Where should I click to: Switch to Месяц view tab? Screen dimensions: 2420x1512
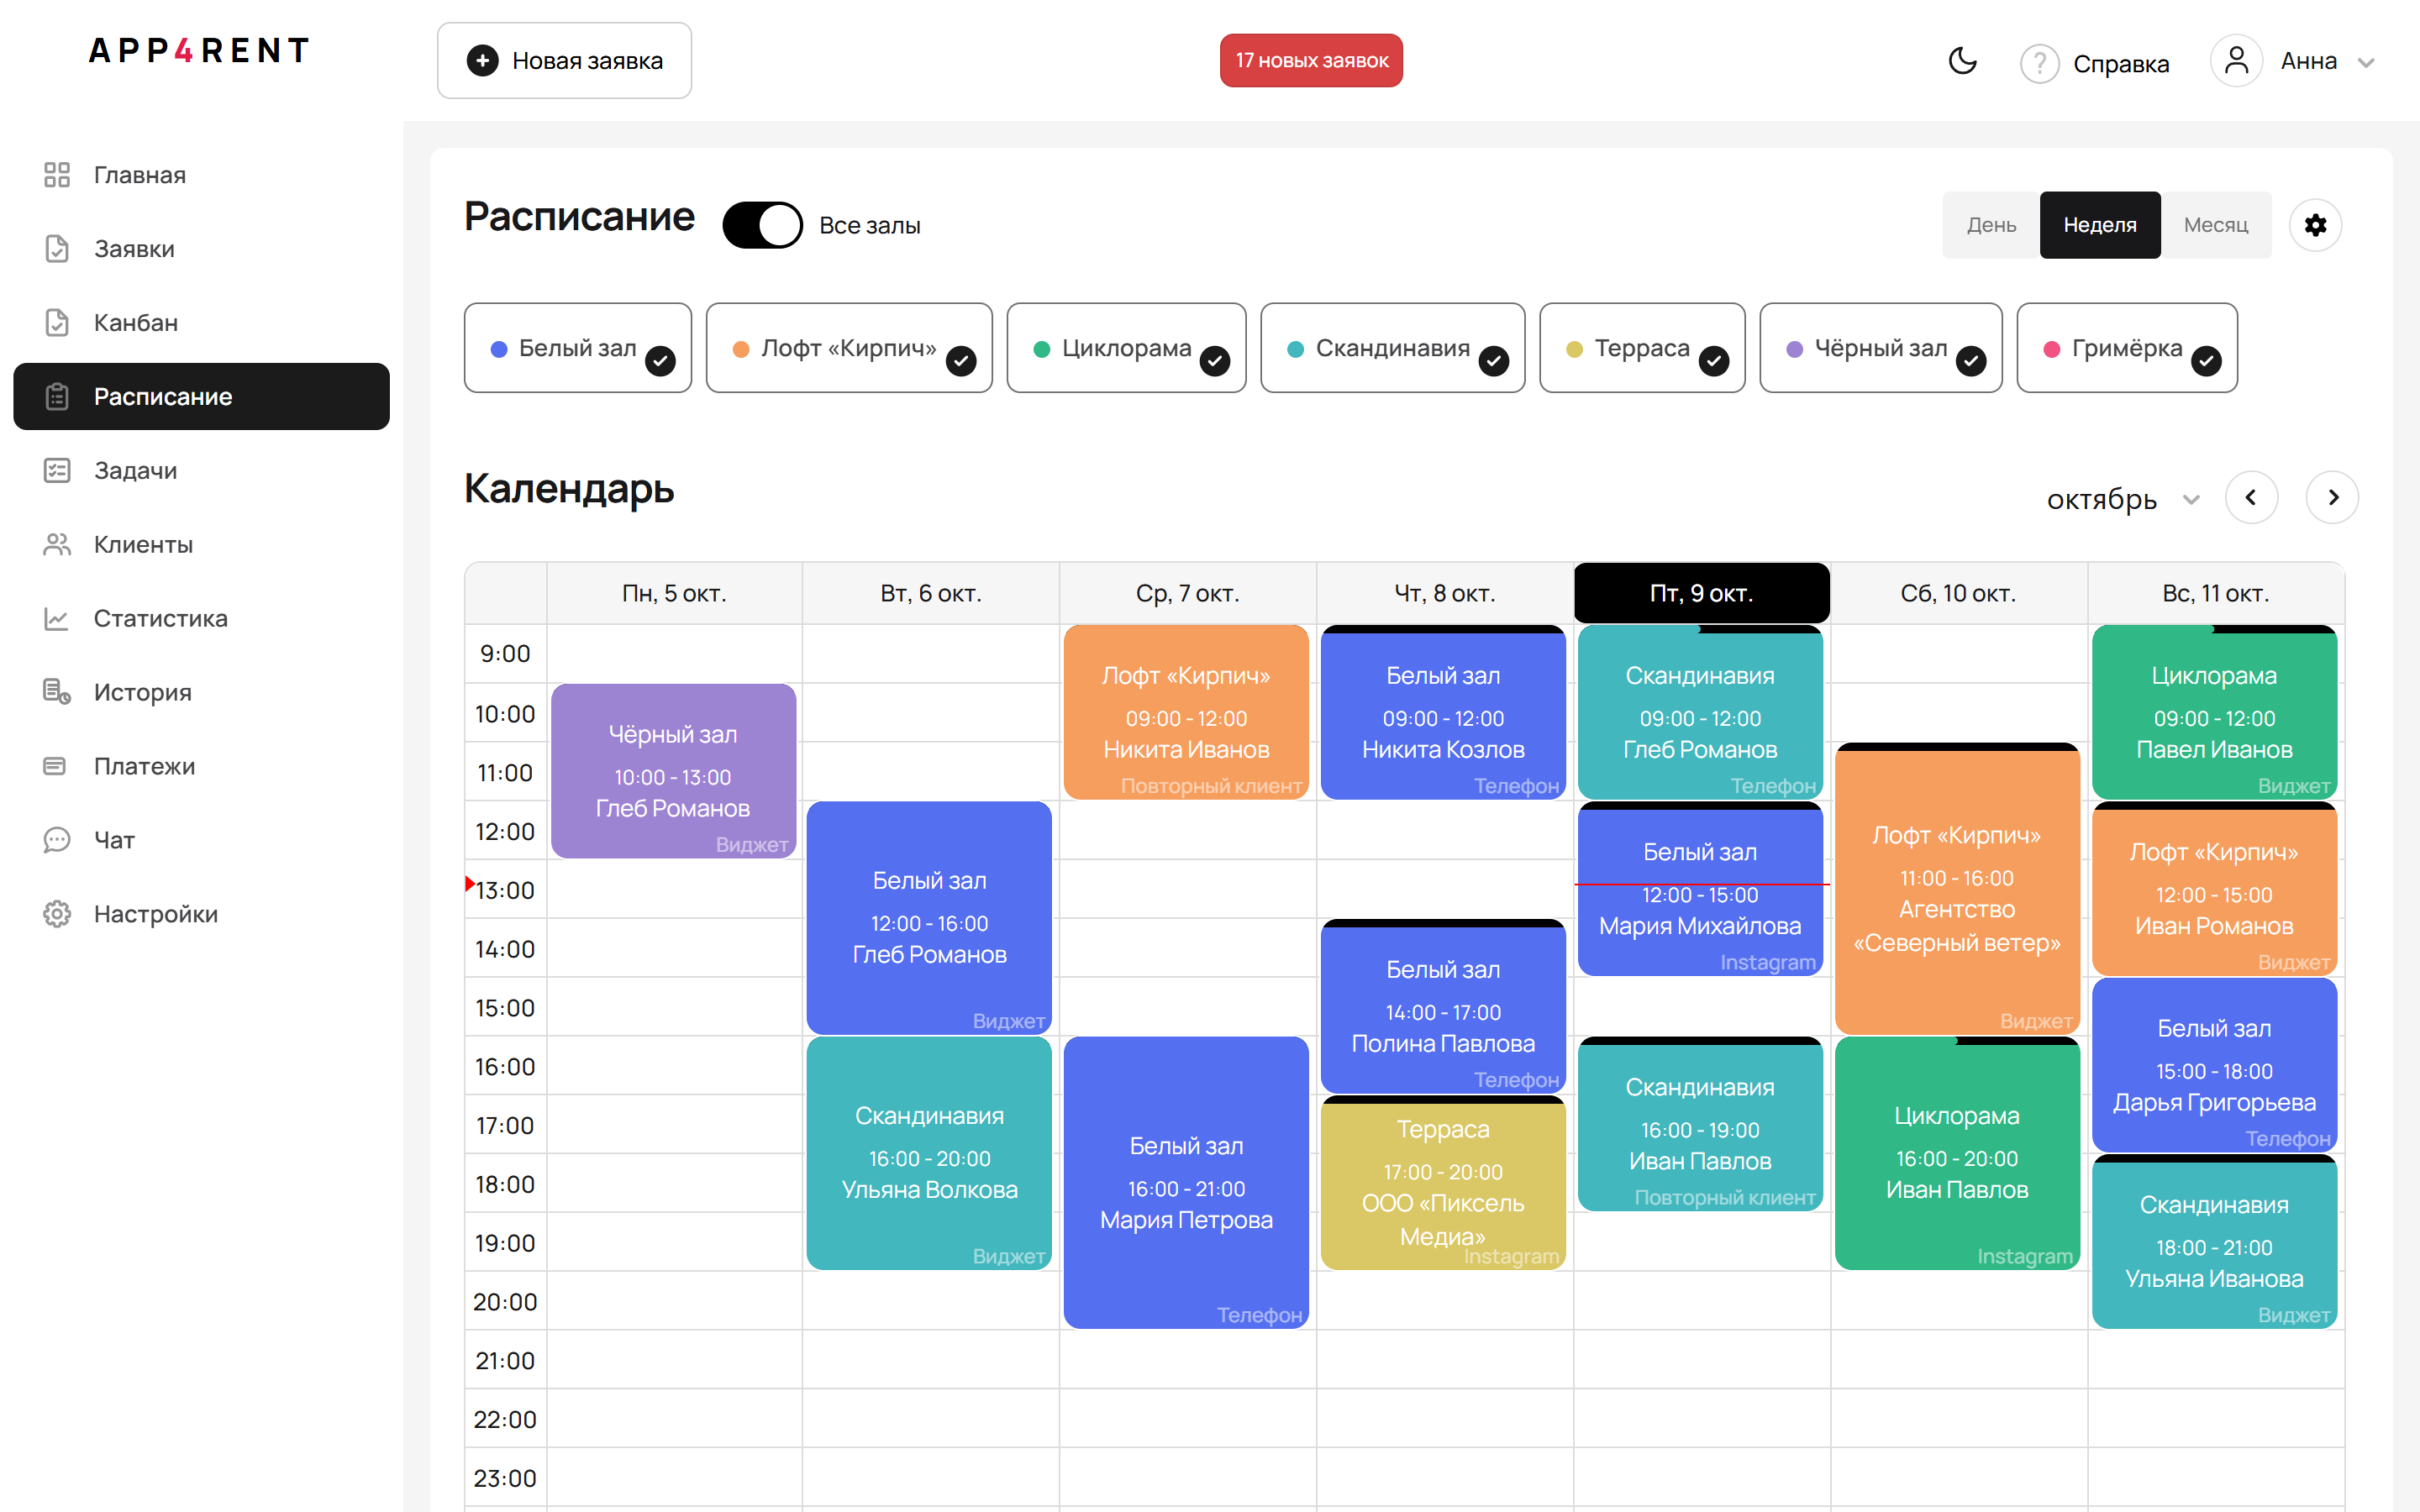coord(2216,225)
